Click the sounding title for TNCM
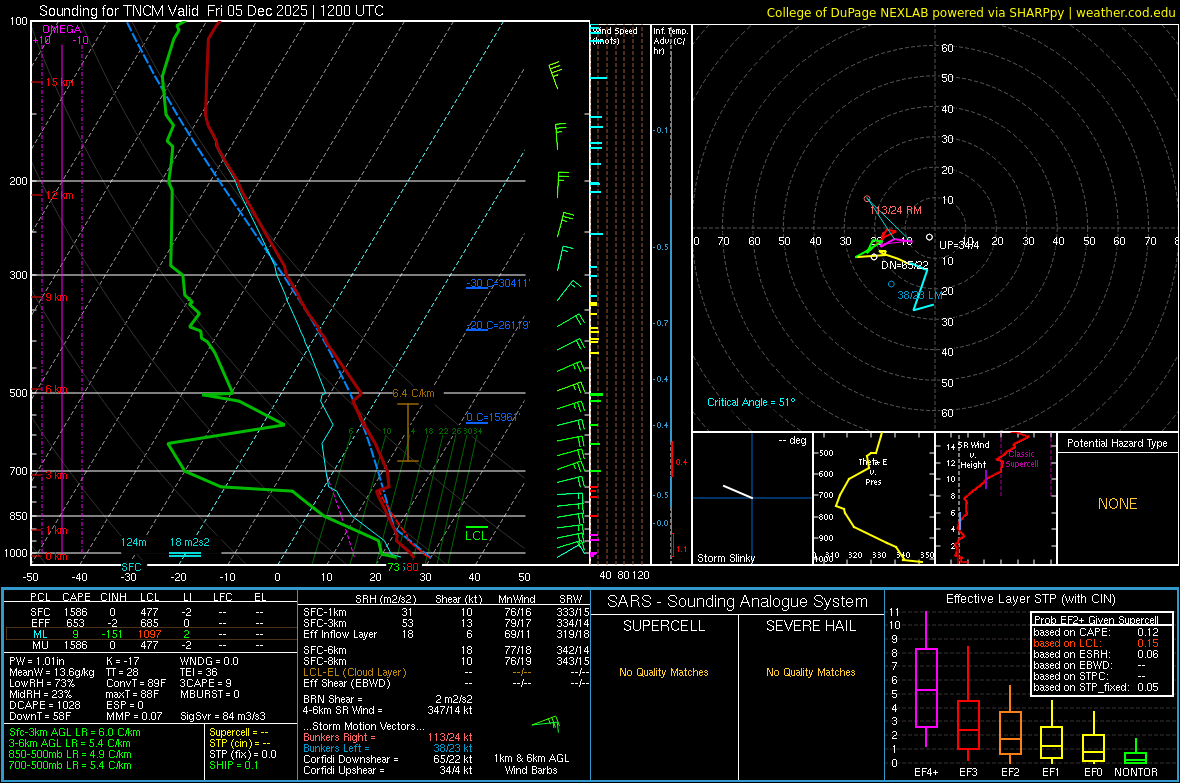1180x783 pixels. coord(211,11)
